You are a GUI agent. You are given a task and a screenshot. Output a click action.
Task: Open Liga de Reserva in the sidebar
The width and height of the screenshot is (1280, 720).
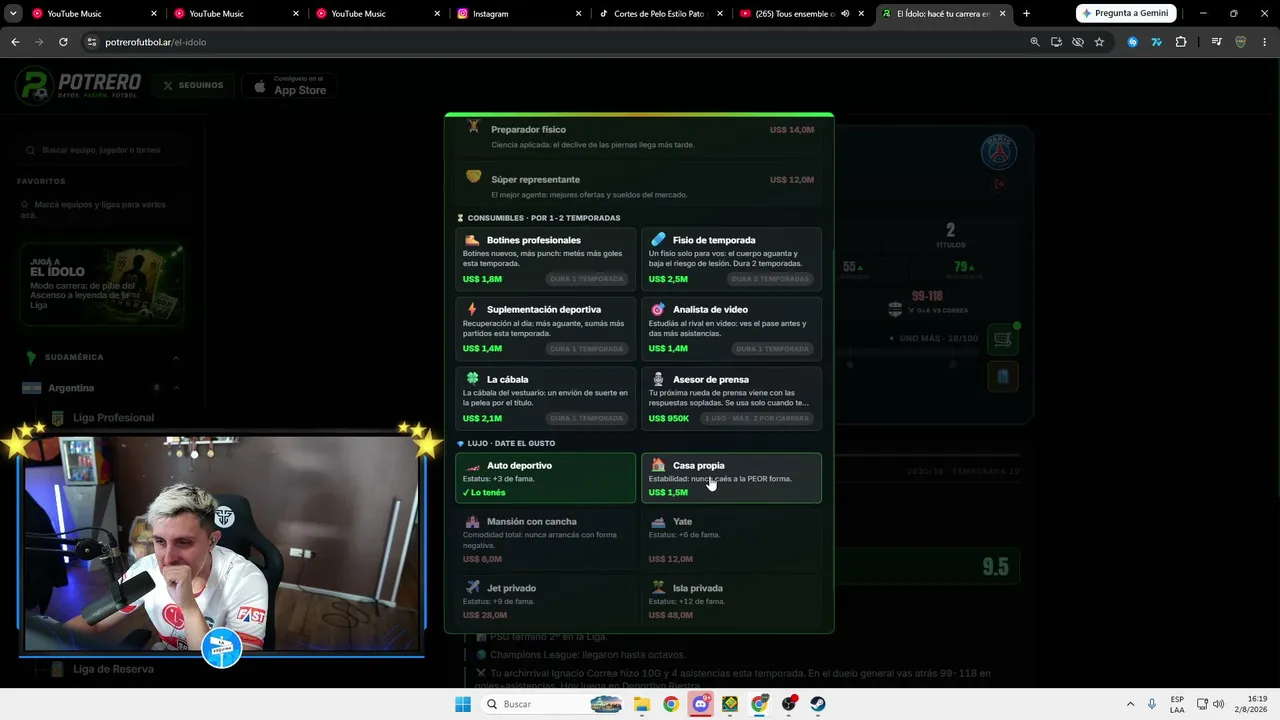113,669
